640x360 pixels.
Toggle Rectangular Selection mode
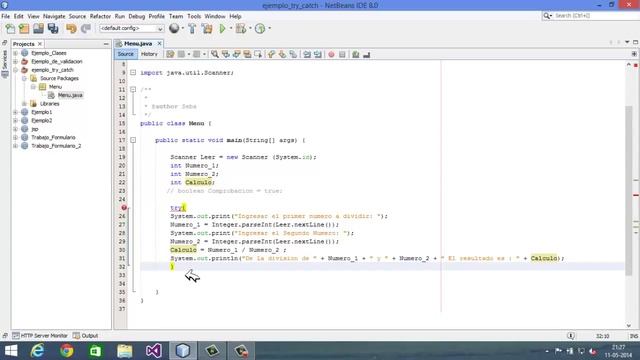pos(258,54)
